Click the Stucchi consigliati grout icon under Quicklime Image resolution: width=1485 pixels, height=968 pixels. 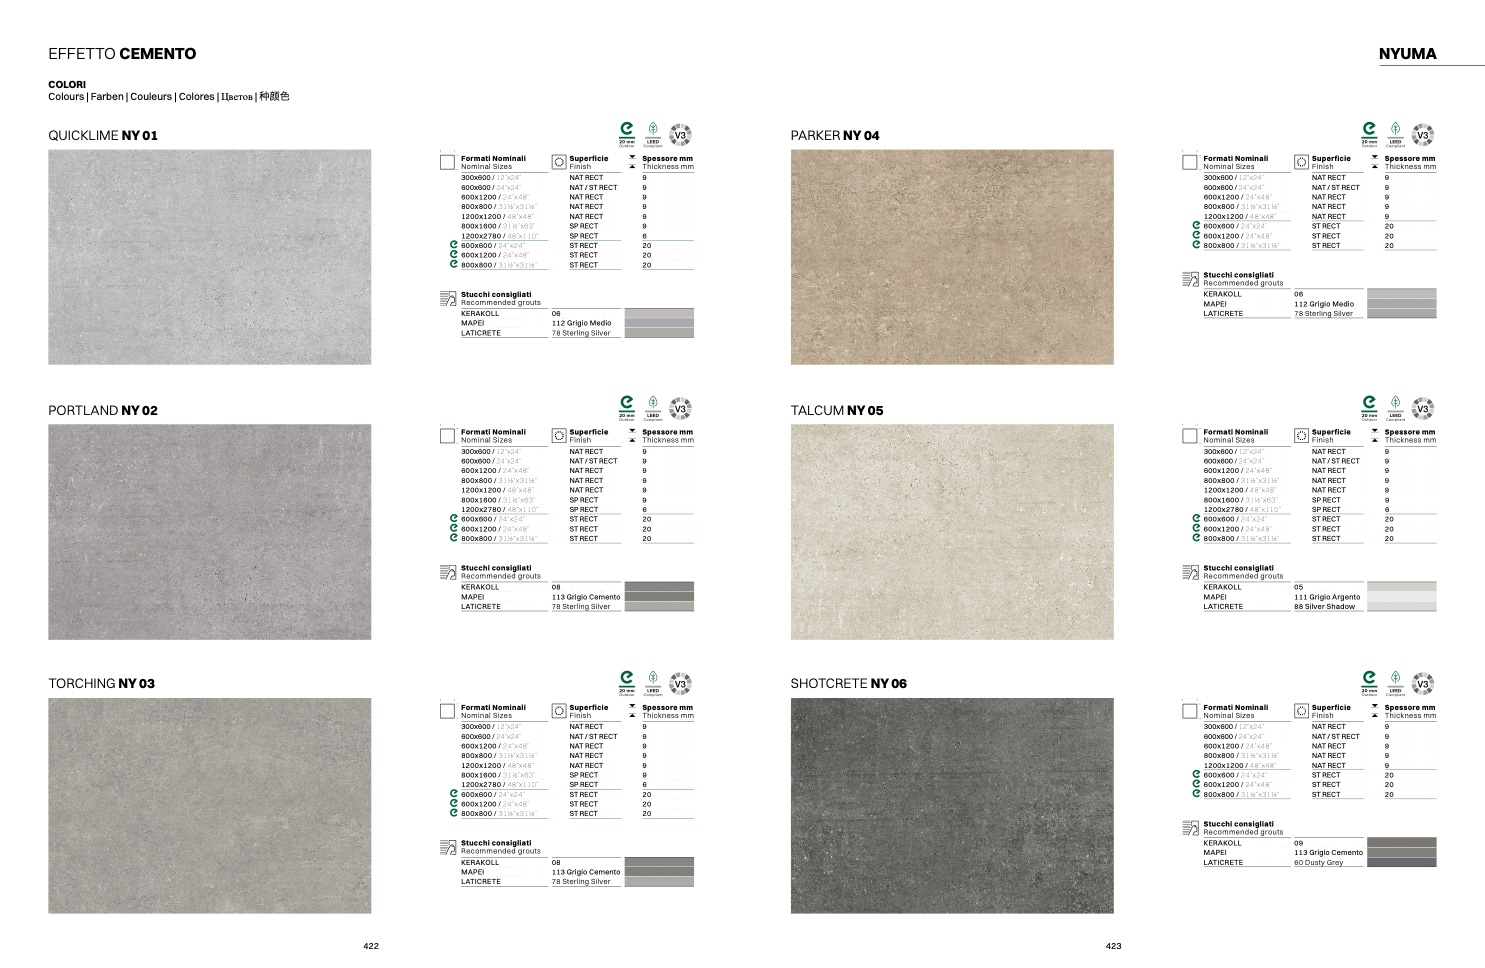click(x=448, y=298)
